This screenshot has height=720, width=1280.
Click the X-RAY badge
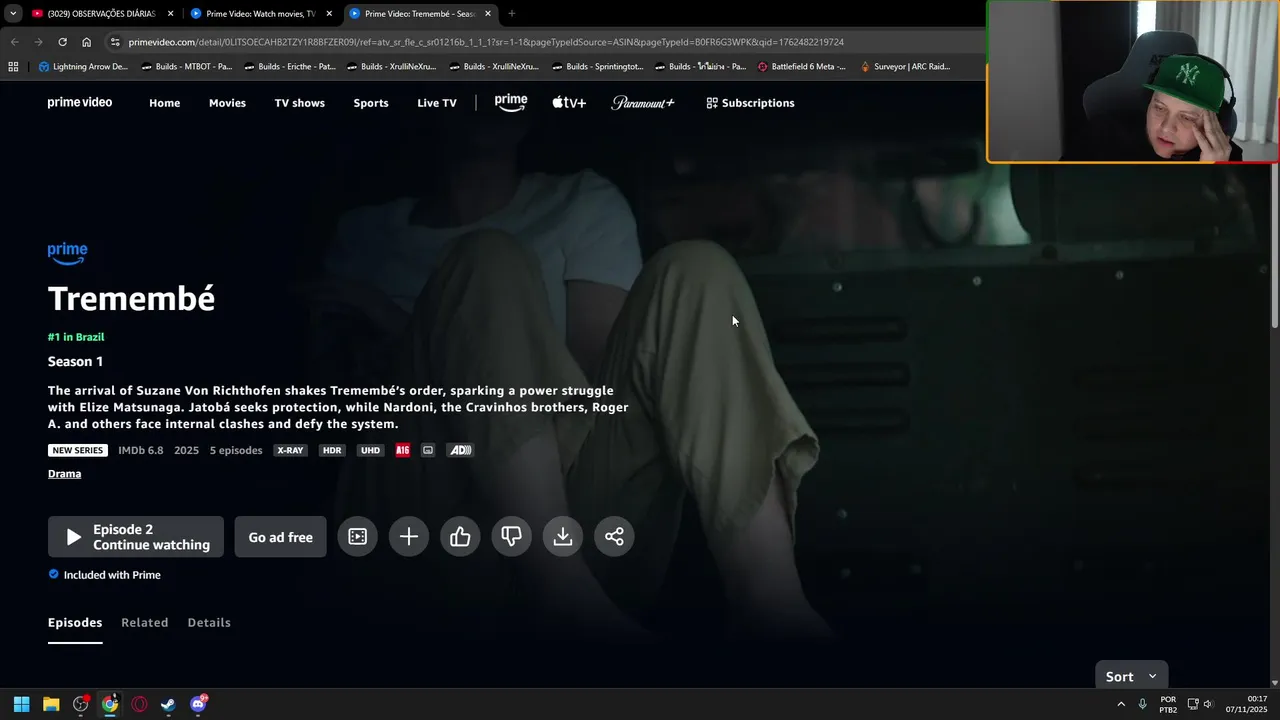[290, 450]
